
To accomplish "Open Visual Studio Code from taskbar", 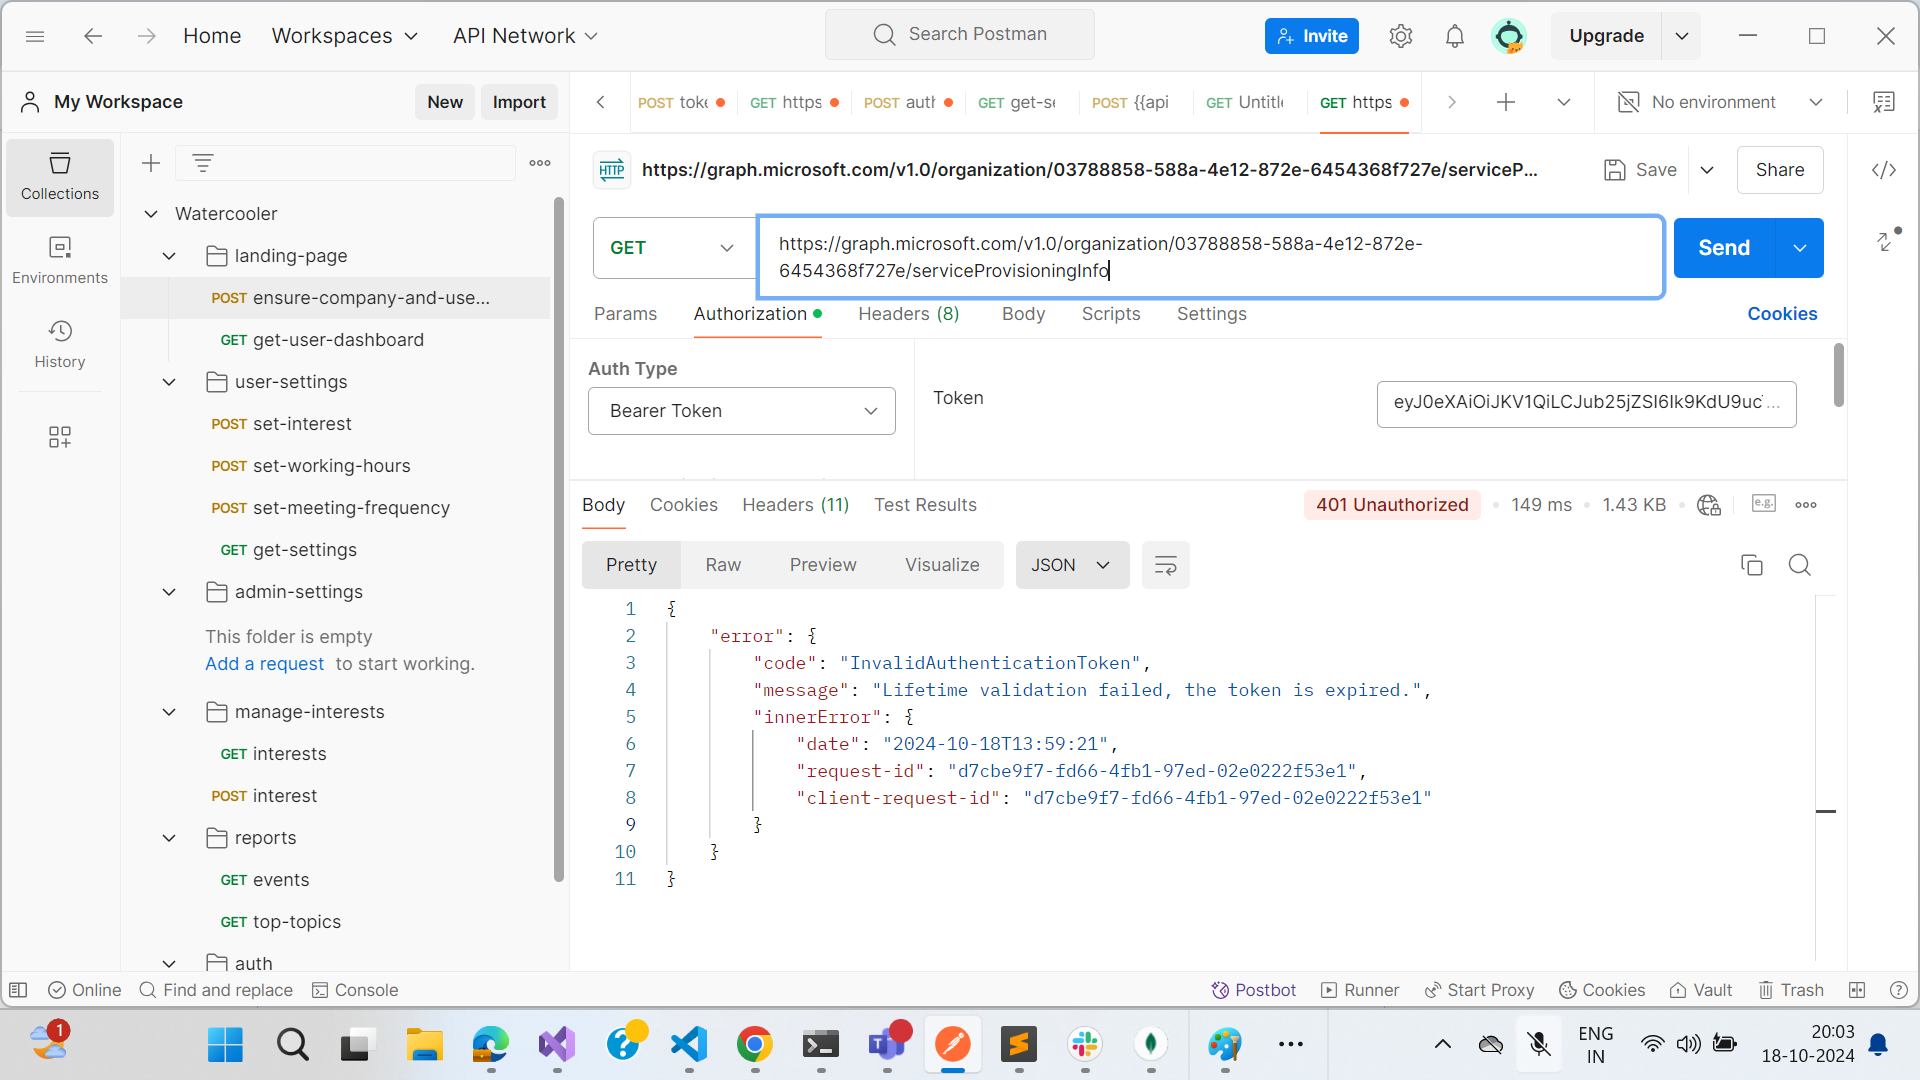I will pos(689,1045).
